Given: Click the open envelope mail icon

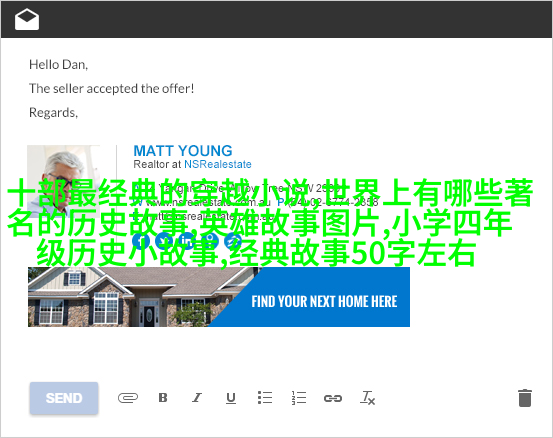Looking at the screenshot, I should click(x=27, y=19).
